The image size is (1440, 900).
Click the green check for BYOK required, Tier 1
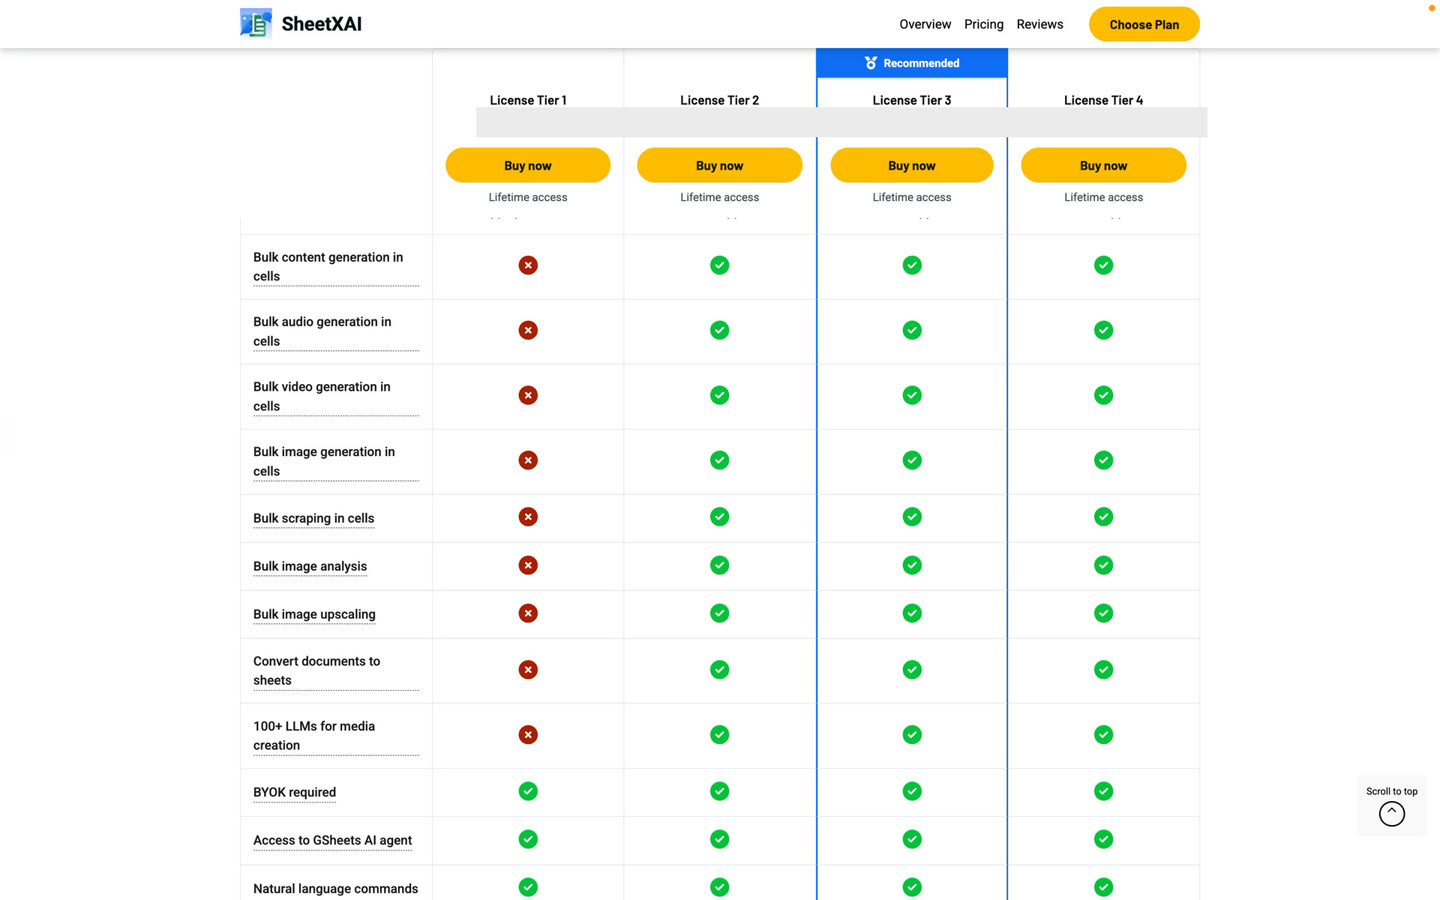coord(528,791)
